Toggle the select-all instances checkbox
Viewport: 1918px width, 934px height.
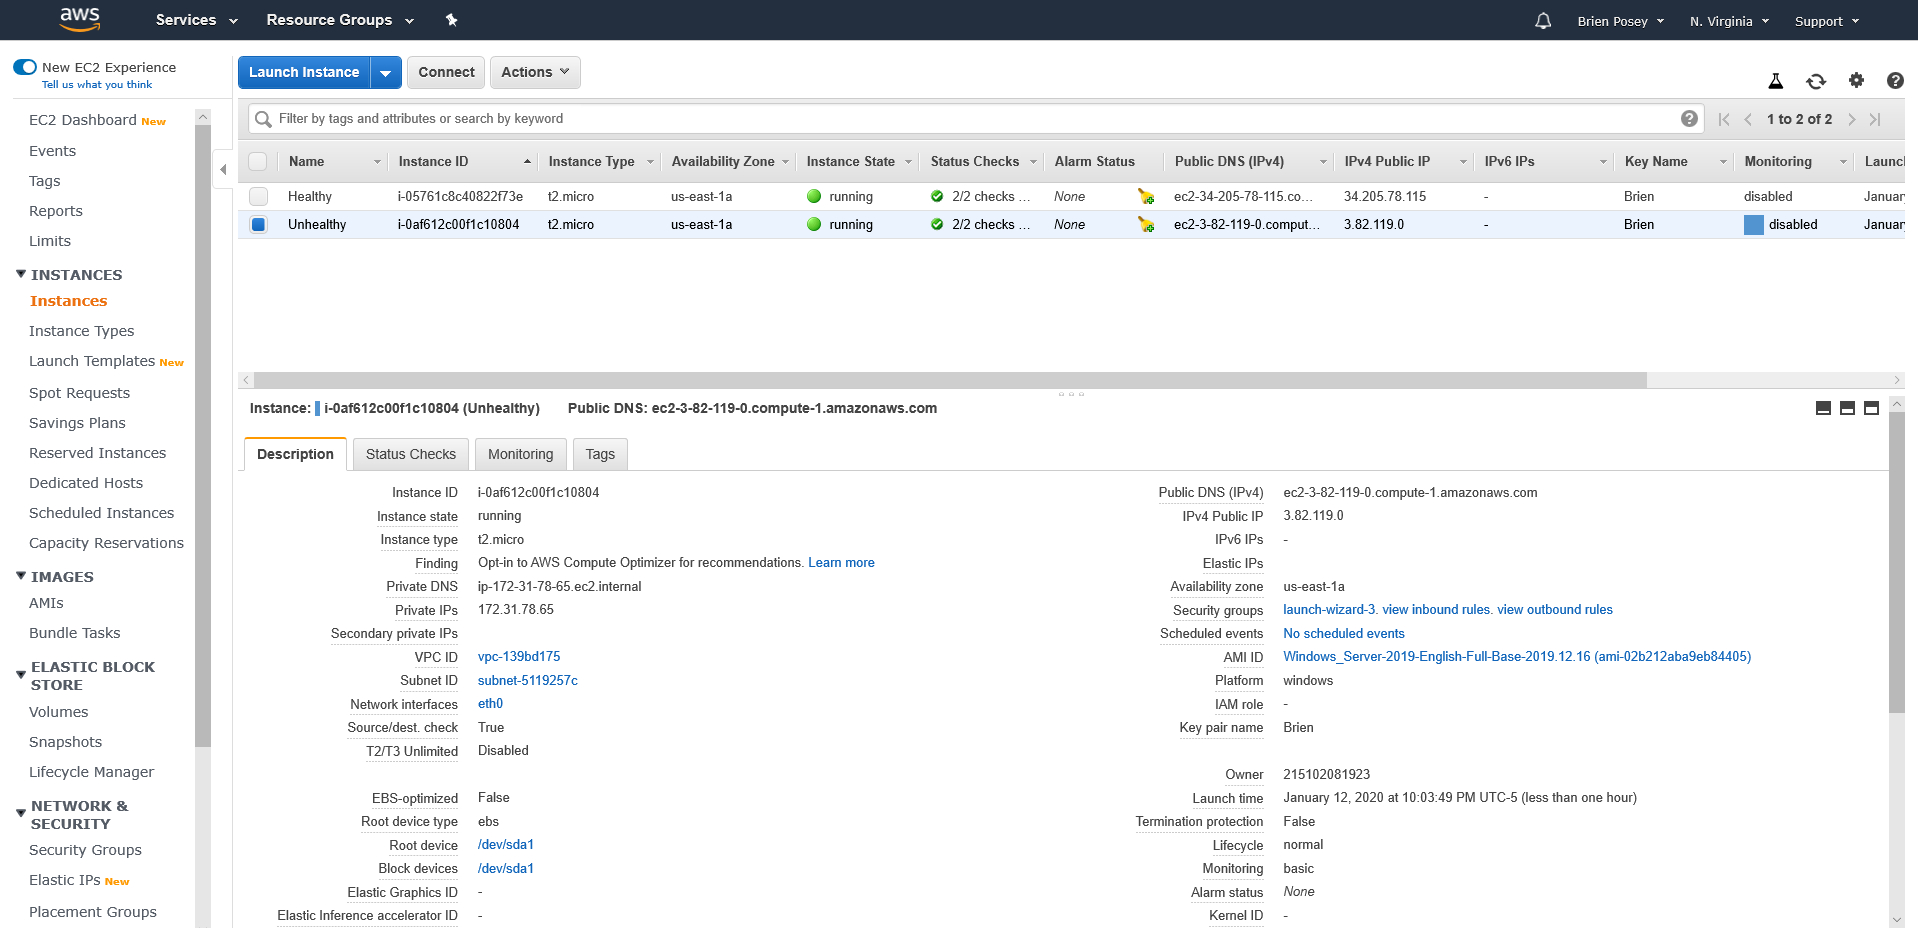[258, 162]
